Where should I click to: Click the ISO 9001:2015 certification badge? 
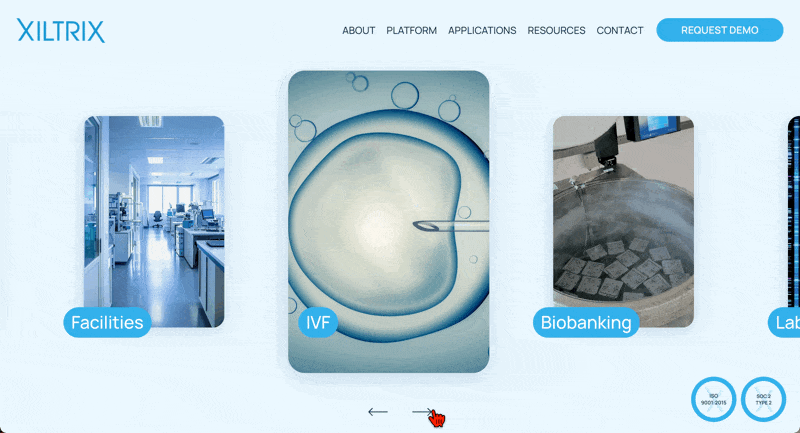point(713,399)
